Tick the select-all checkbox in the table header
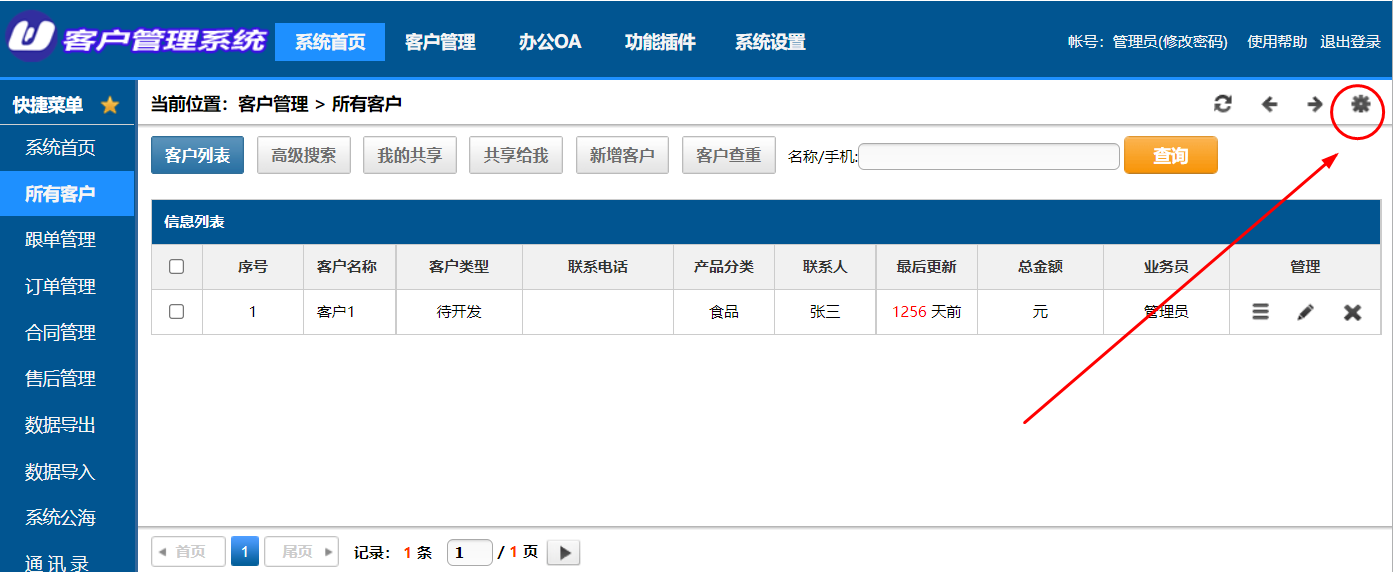This screenshot has width=1393, height=572. point(177,267)
